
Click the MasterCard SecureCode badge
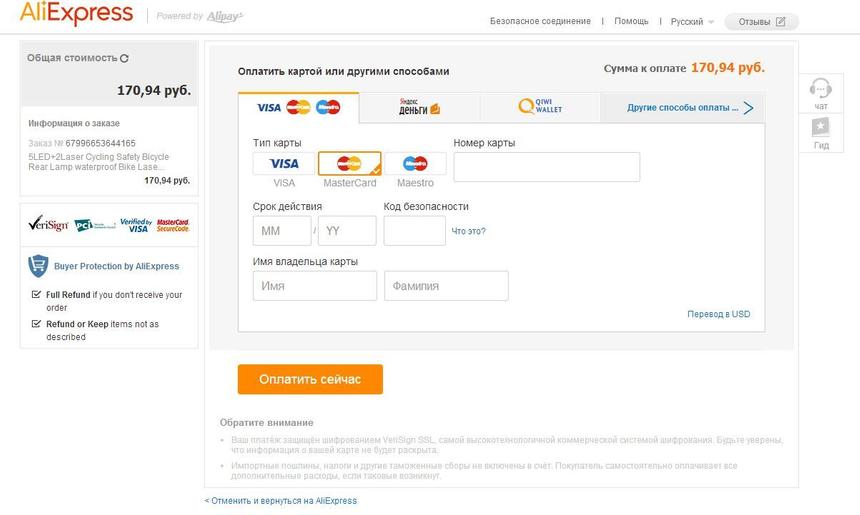pos(173,225)
